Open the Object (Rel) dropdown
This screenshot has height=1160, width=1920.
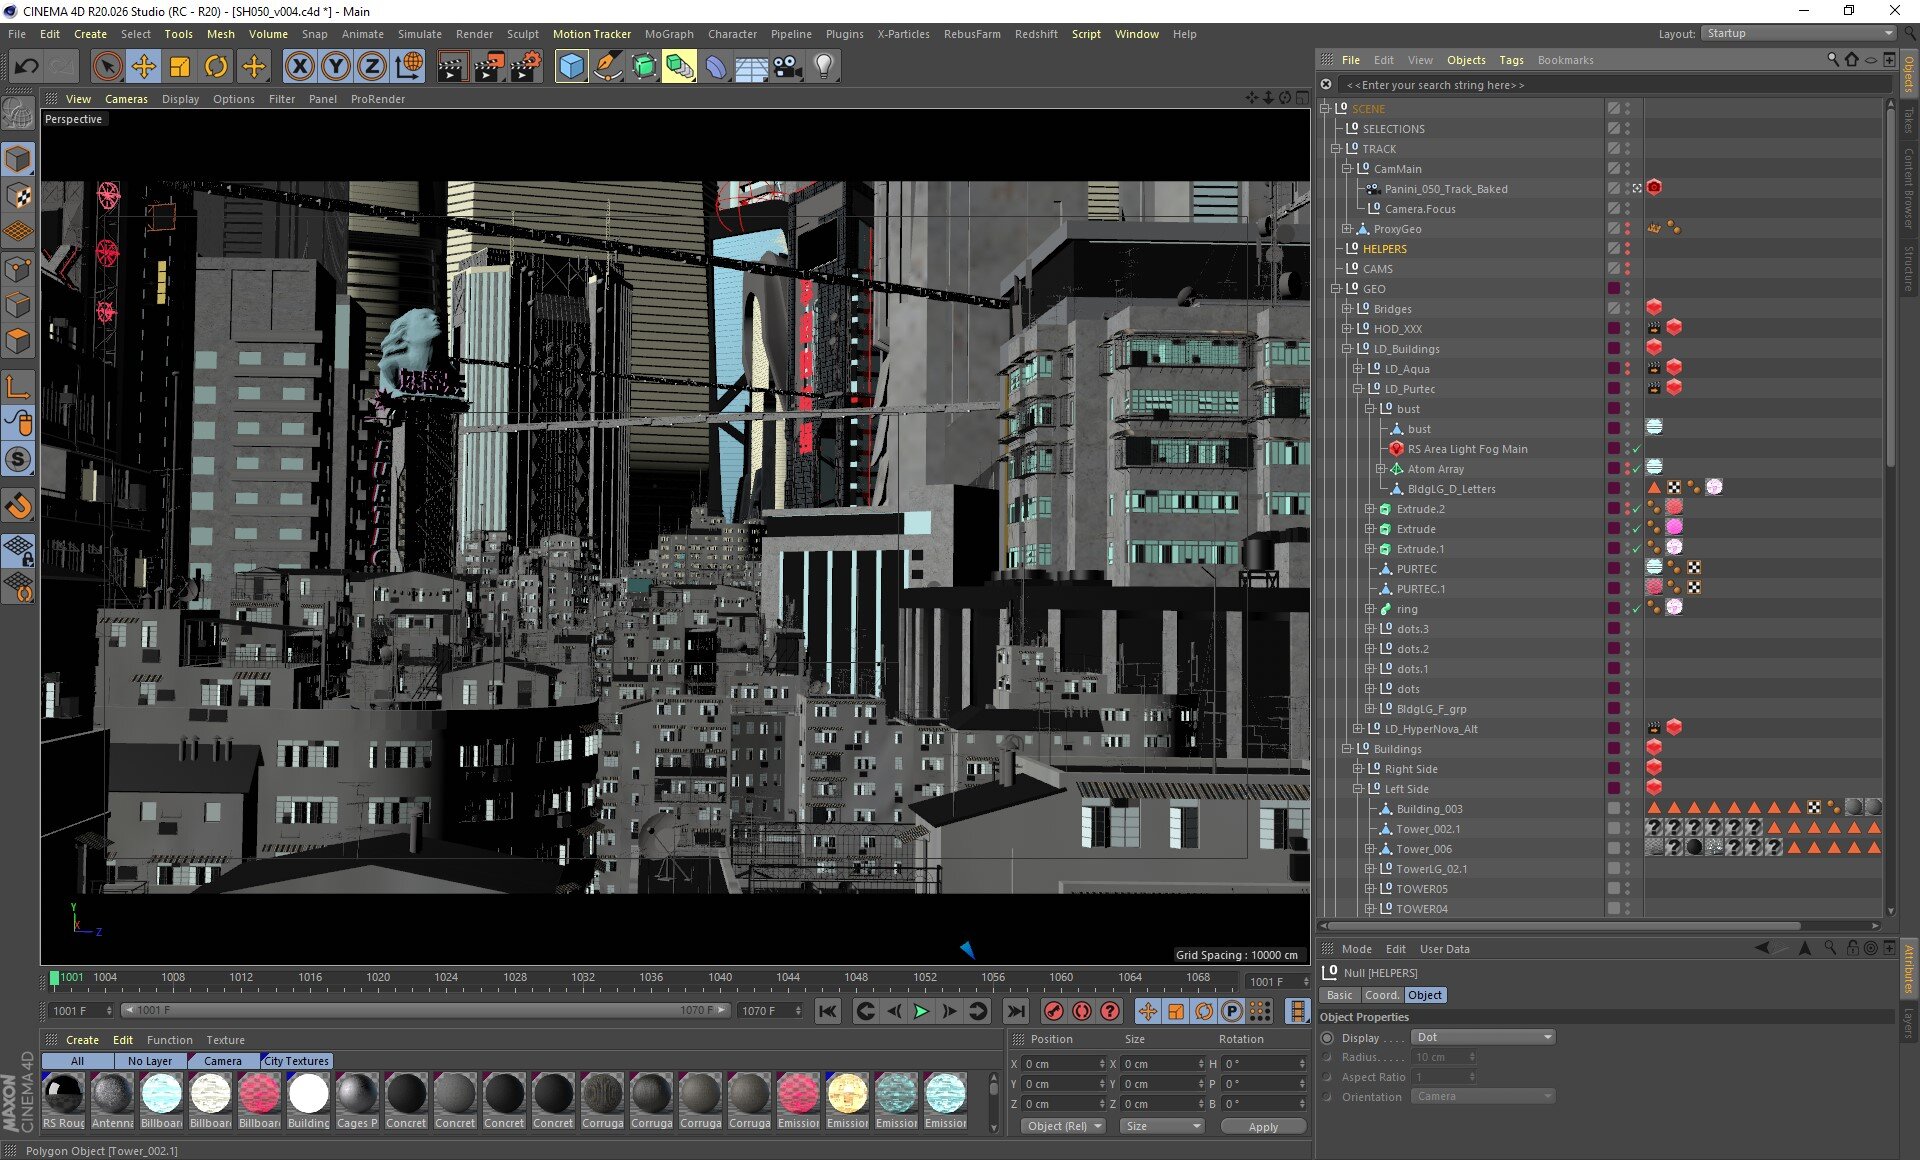(x=1063, y=1126)
